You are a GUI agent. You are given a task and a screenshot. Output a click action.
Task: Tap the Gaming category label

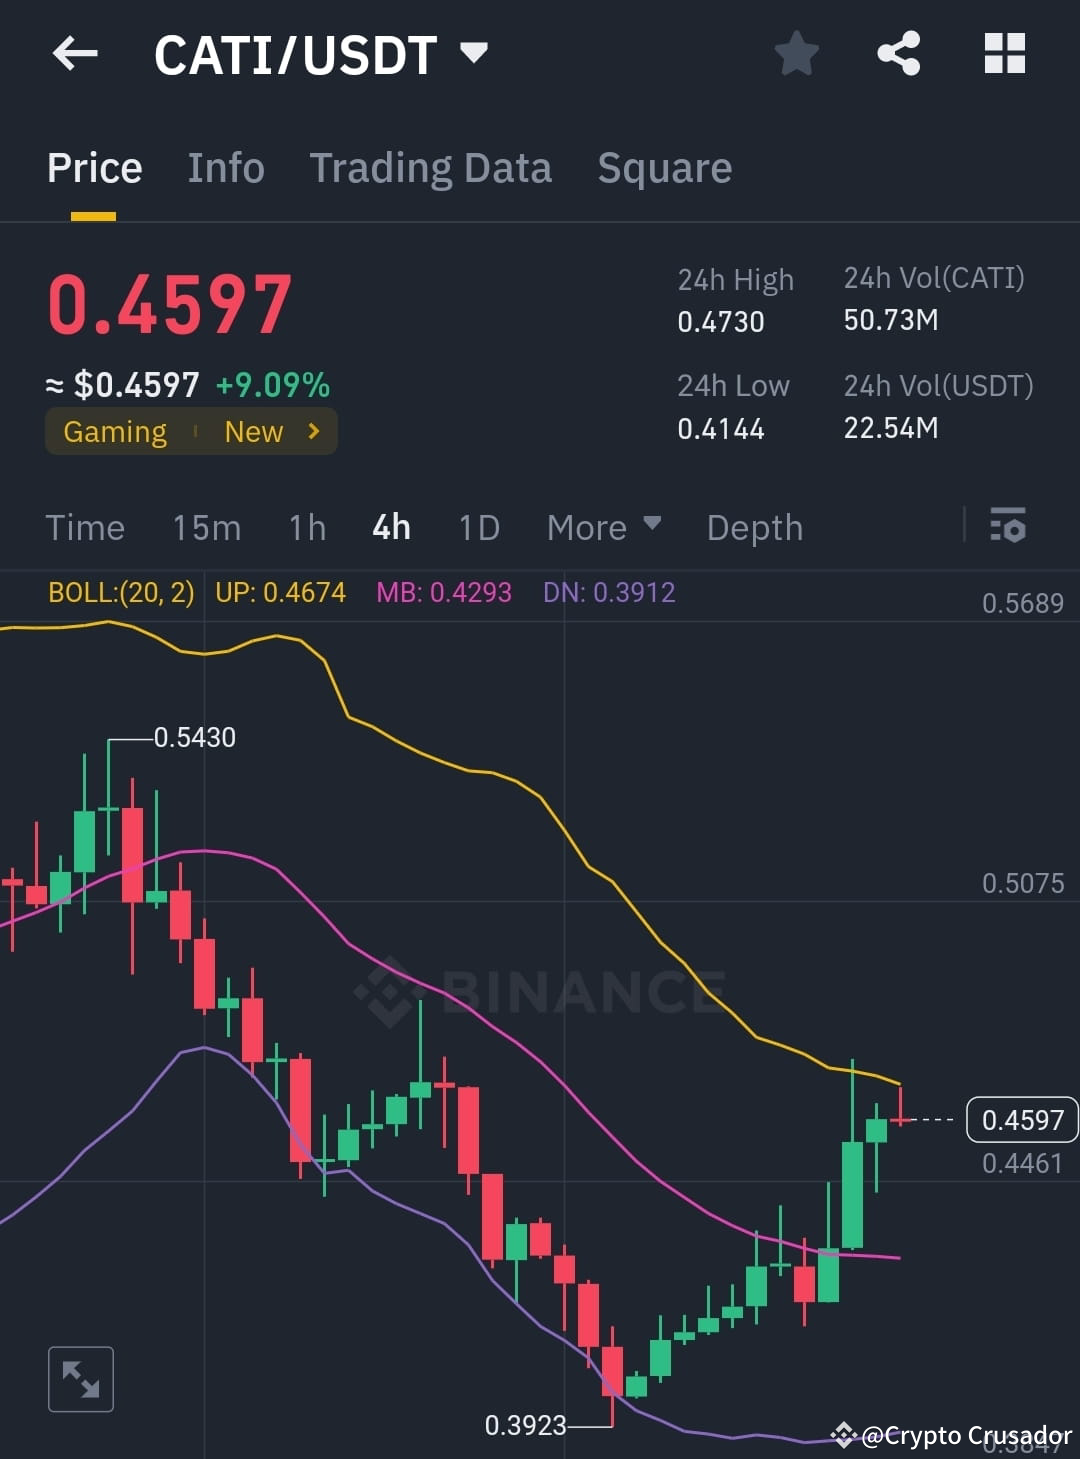(115, 431)
